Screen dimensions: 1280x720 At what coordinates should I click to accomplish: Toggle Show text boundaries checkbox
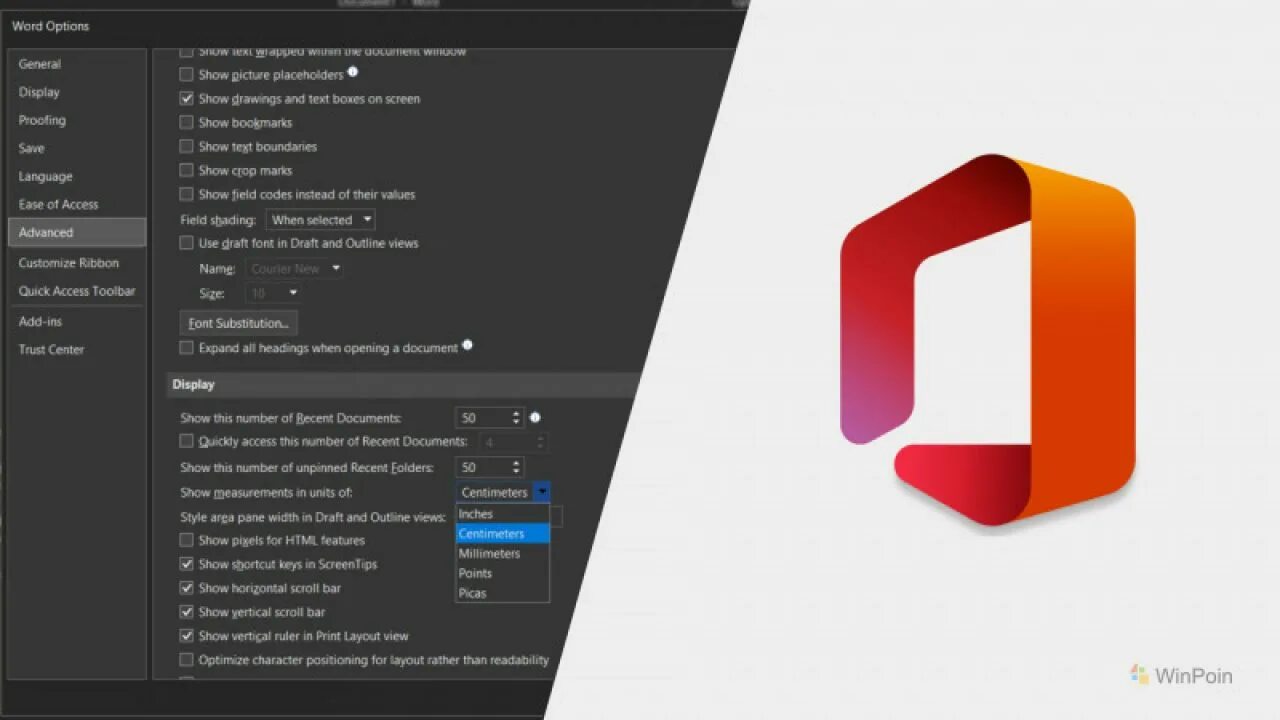pyautogui.click(x=186, y=147)
